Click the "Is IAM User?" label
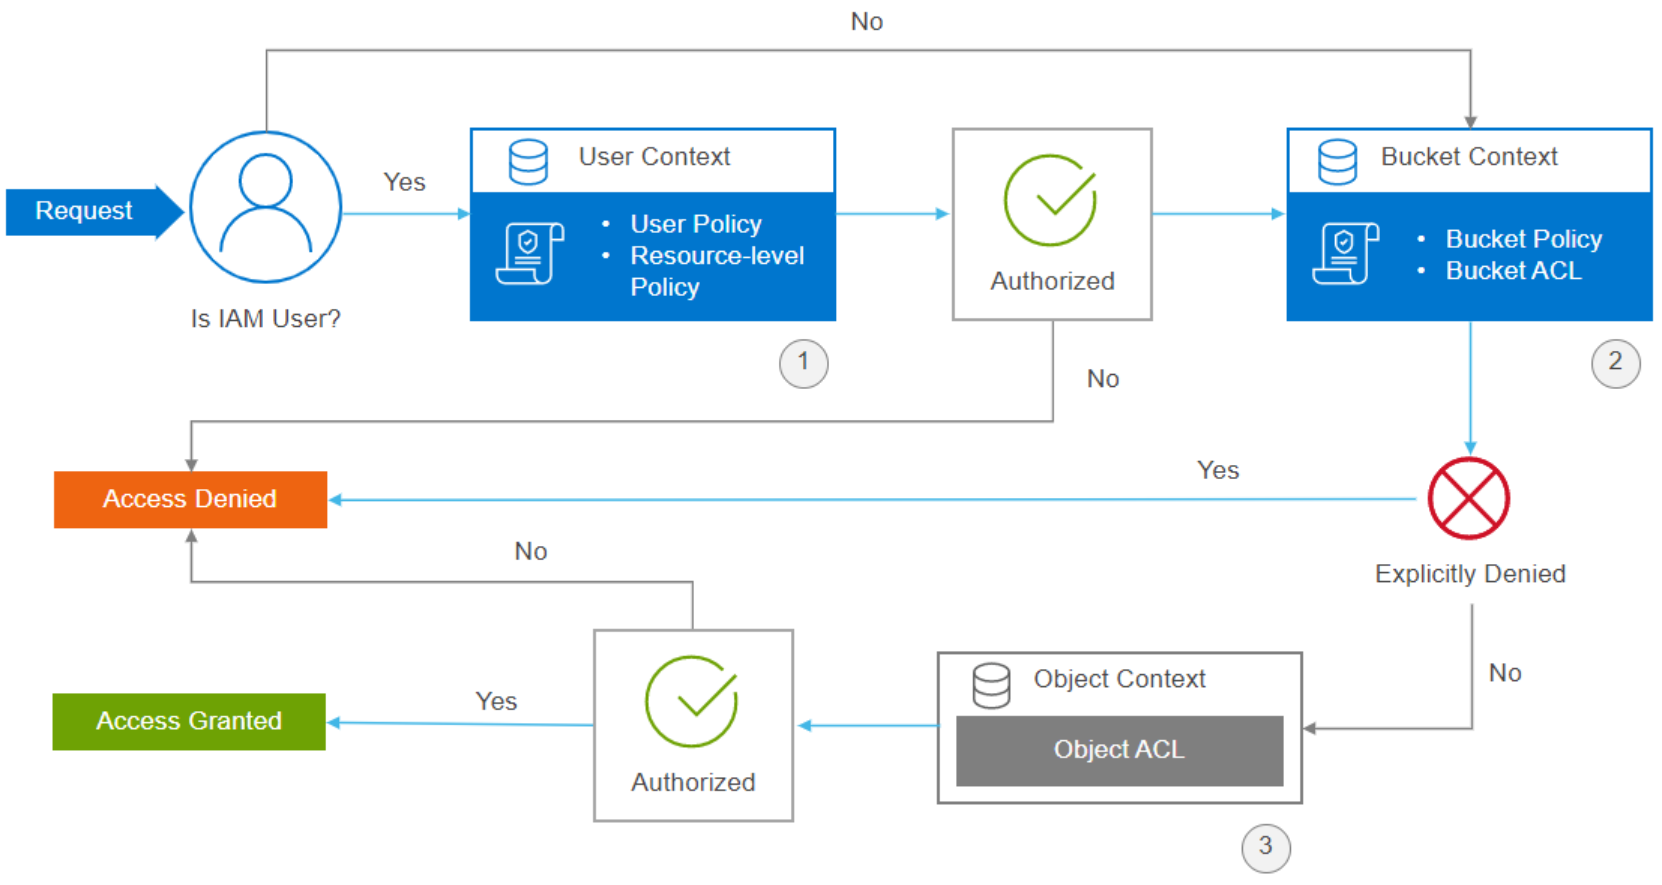 click(x=266, y=319)
